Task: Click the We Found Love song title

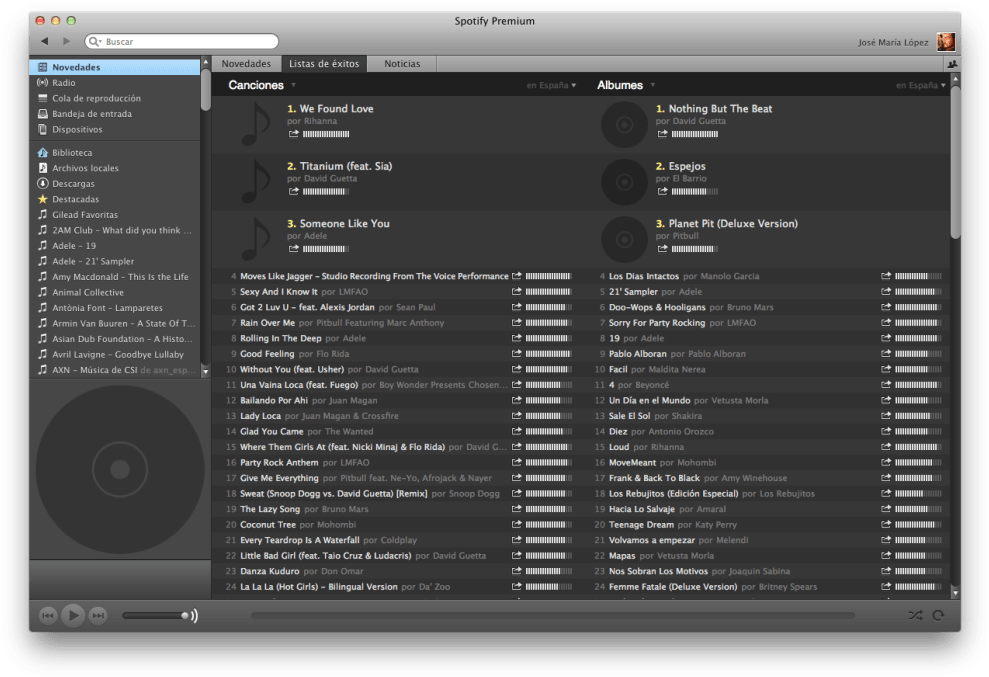Action: pos(336,109)
